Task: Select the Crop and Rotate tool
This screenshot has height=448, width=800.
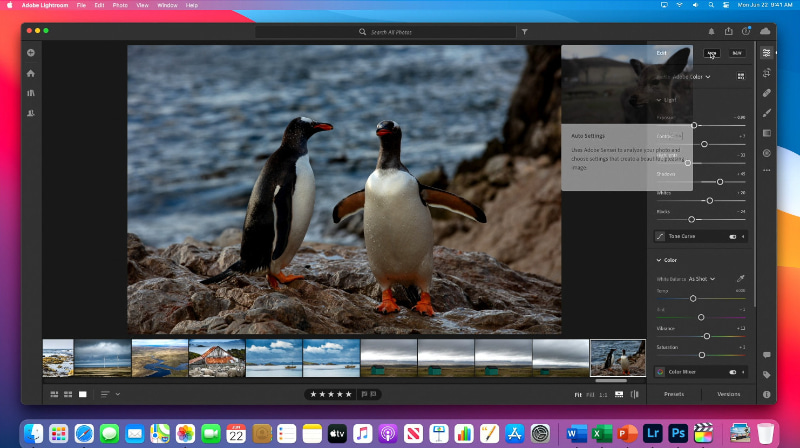Action: pos(766,73)
